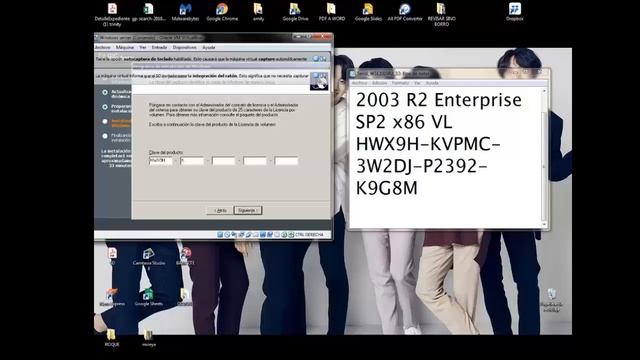Click the 'SP2 x86 VL' line in Notepad
Viewport: 640px width, 360px height.
pyautogui.click(x=404, y=122)
